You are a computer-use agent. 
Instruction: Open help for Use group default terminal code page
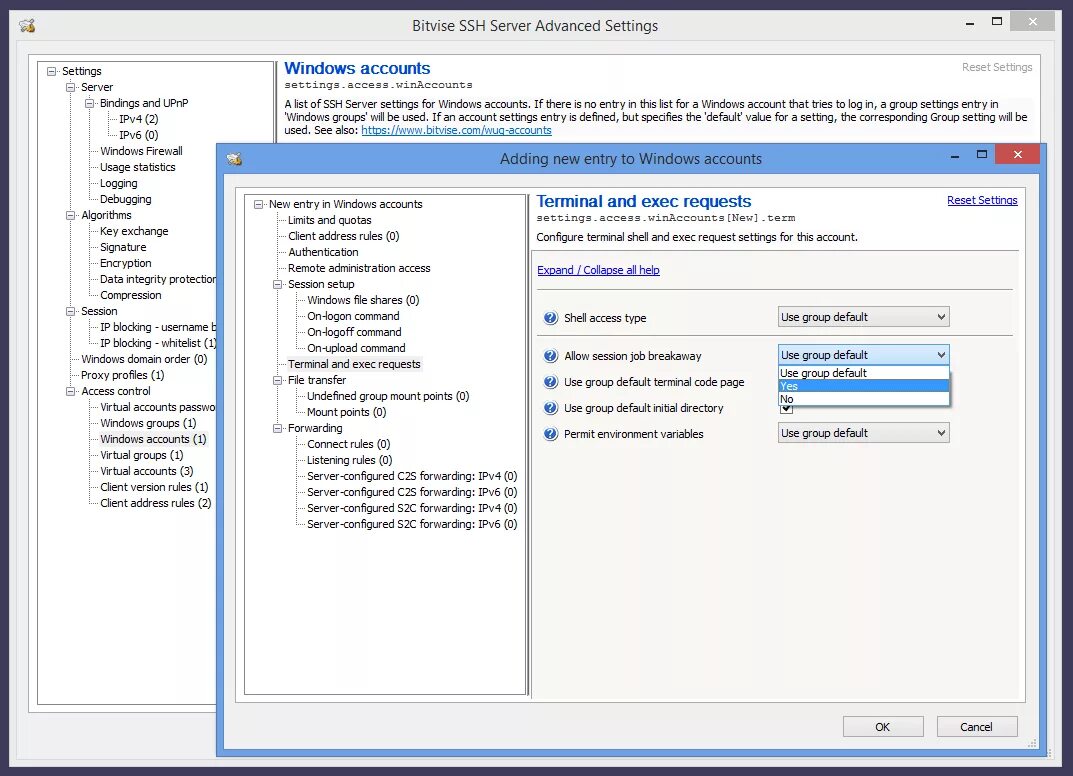click(x=551, y=382)
